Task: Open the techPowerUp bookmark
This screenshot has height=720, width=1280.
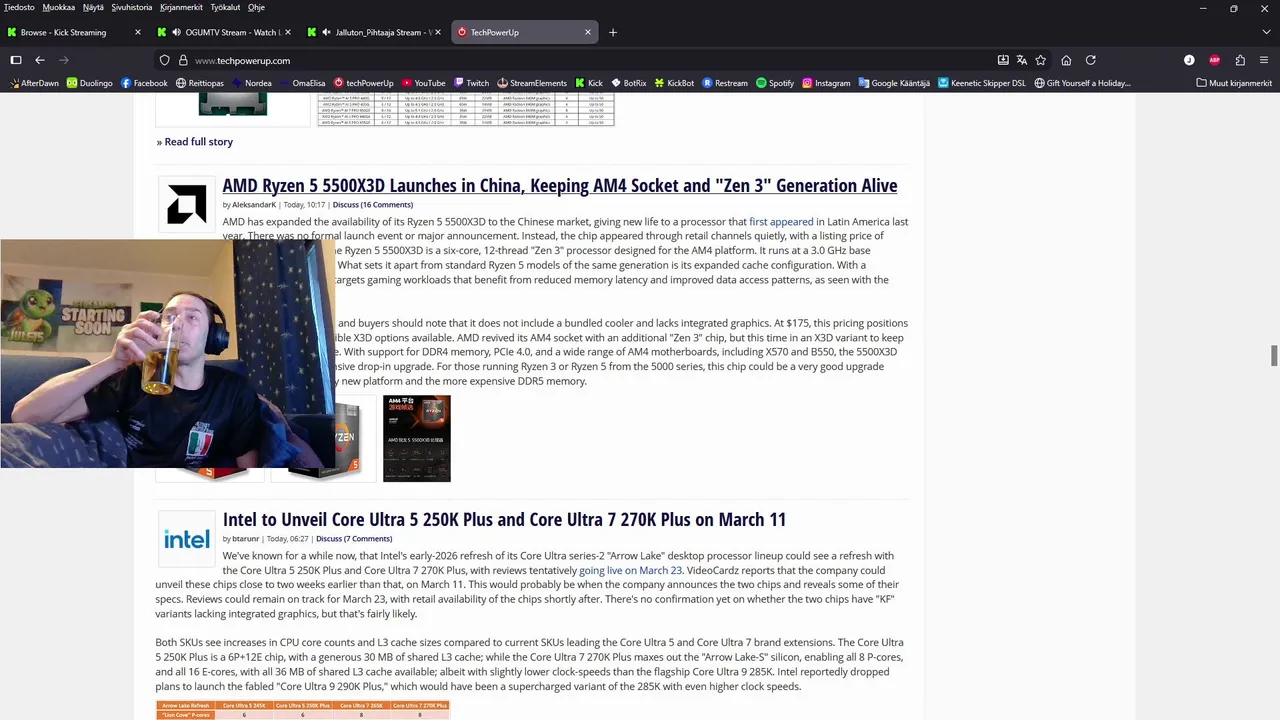Action: (x=364, y=83)
